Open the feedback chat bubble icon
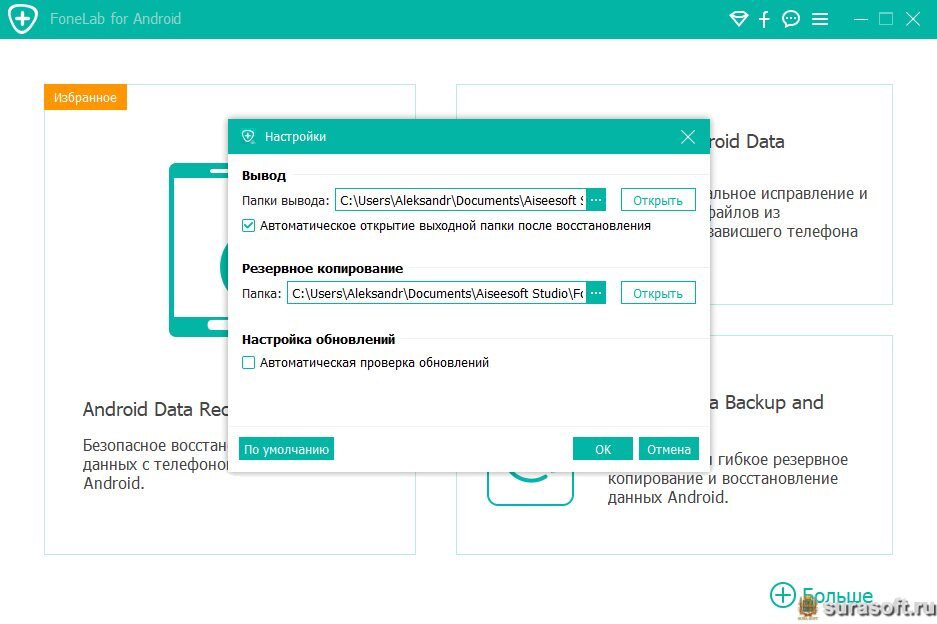 pos(791,19)
